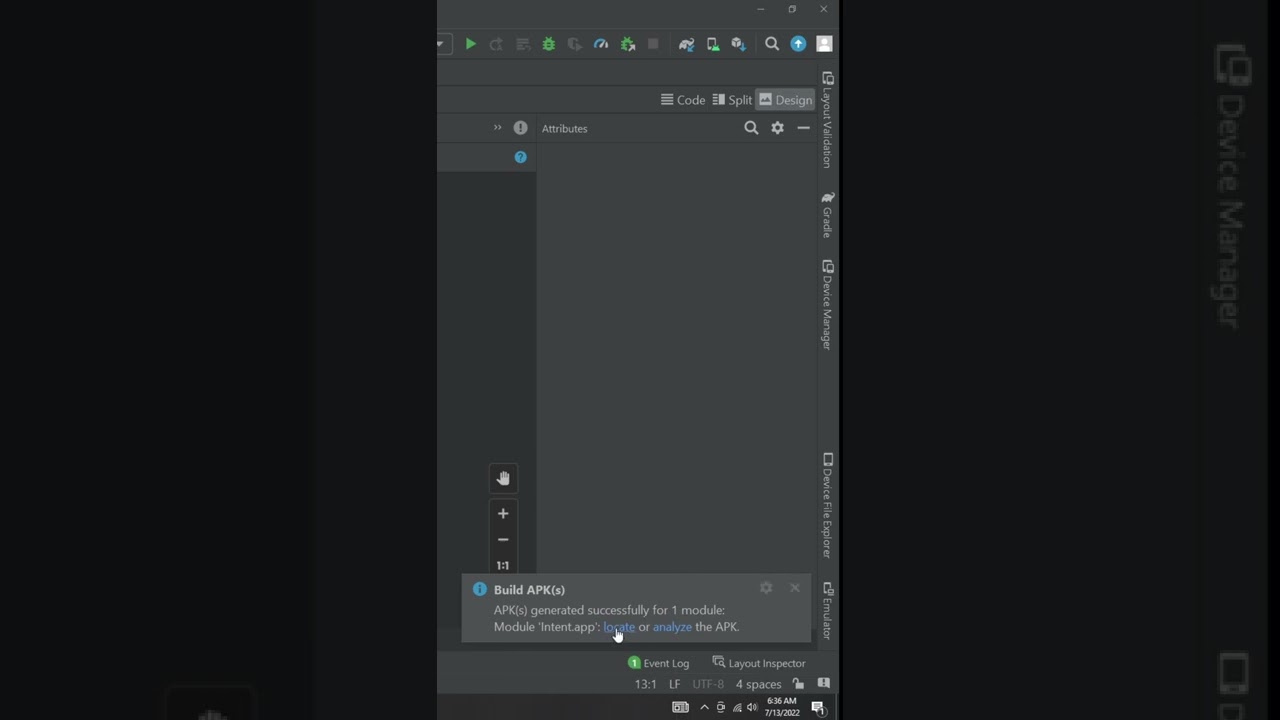Open the Emulator side panel tab
The width and height of the screenshot is (1280, 720).
[827, 610]
